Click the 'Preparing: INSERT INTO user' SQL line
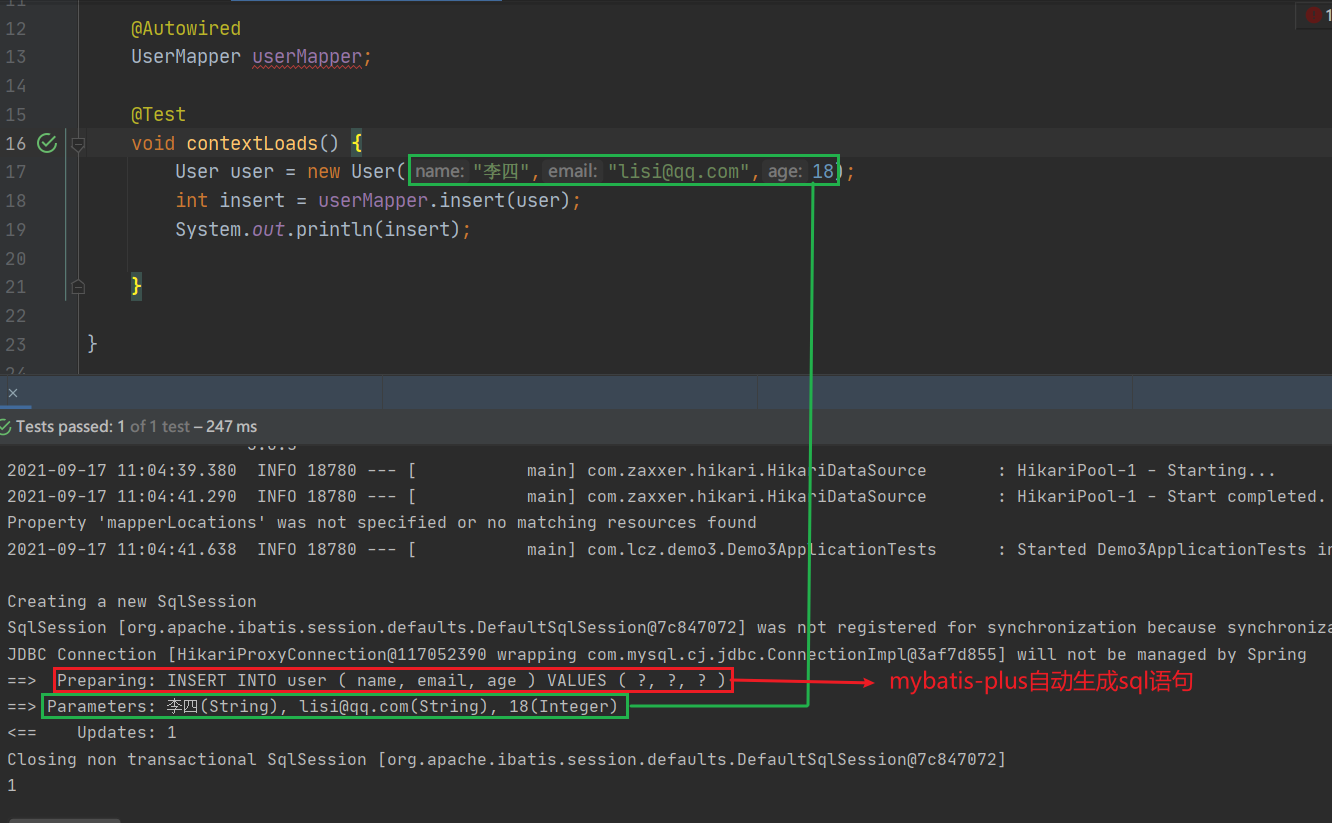The image size is (1332, 823). pos(391,681)
